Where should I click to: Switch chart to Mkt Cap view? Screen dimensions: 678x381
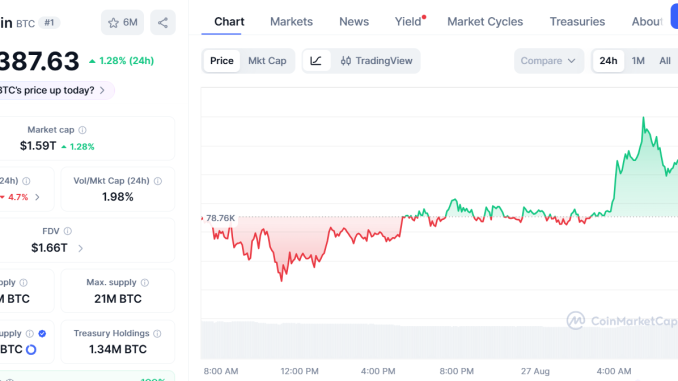pyautogui.click(x=267, y=61)
